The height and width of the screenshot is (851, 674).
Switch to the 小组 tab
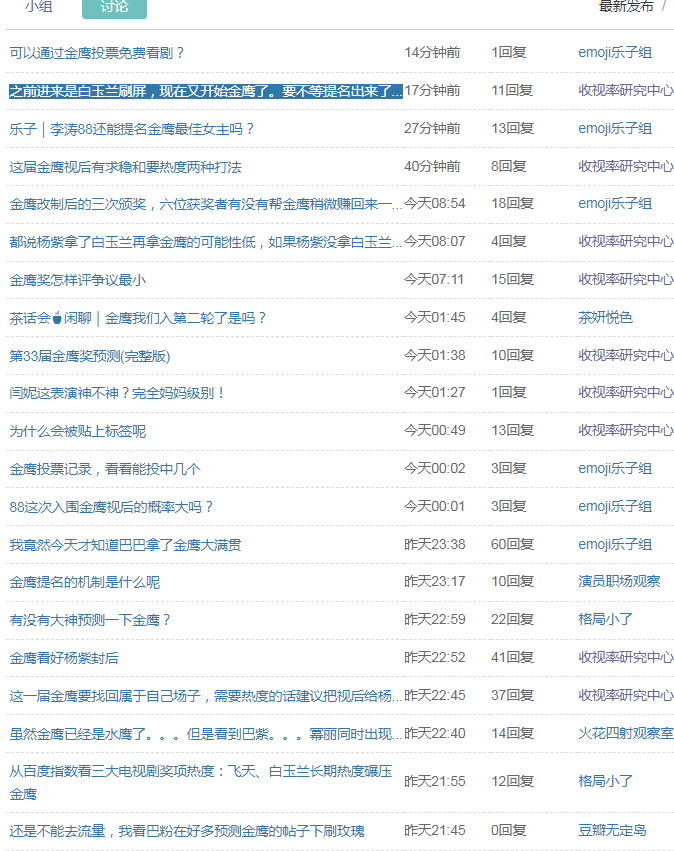pyautogui.click(x=39, y=7)
